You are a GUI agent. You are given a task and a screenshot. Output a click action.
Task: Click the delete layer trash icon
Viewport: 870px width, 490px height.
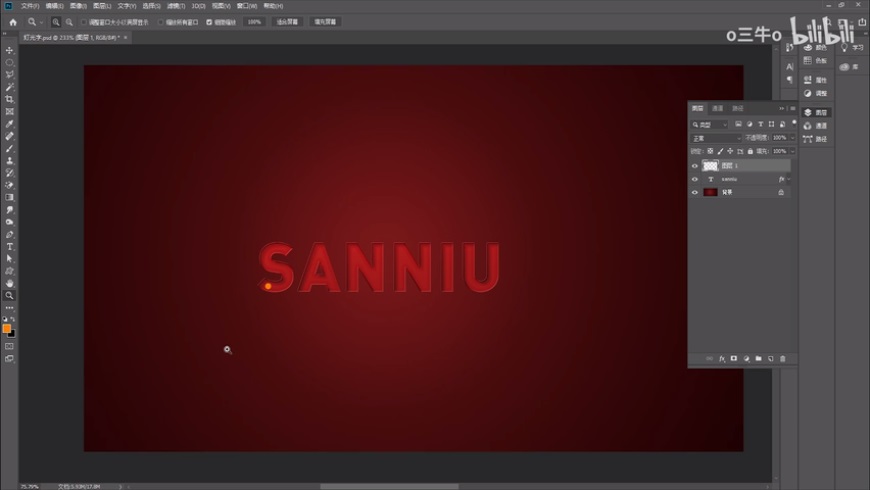[x=783, y=358]
